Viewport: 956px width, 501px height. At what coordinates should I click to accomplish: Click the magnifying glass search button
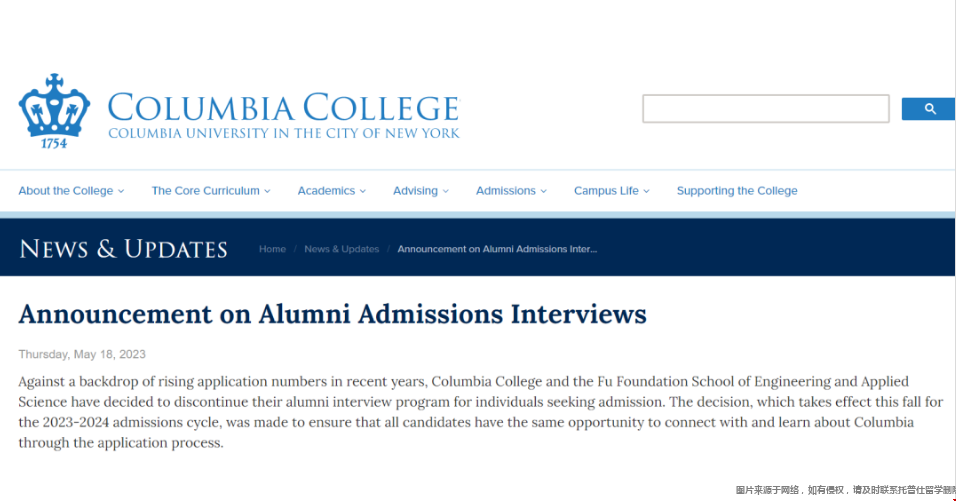(929, 109)
